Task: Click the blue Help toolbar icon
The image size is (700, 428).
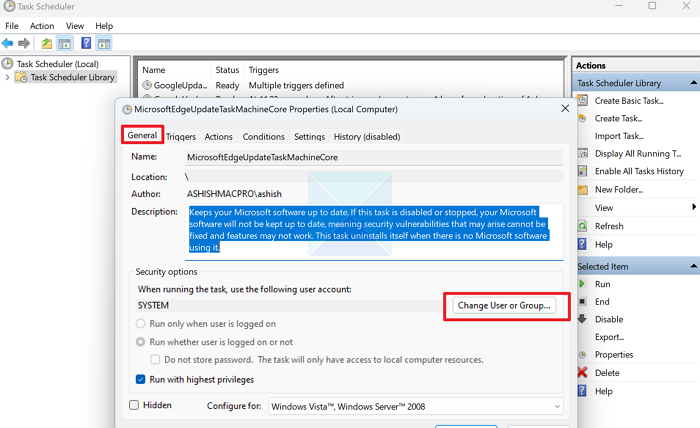Action: [x=86, y=43]
